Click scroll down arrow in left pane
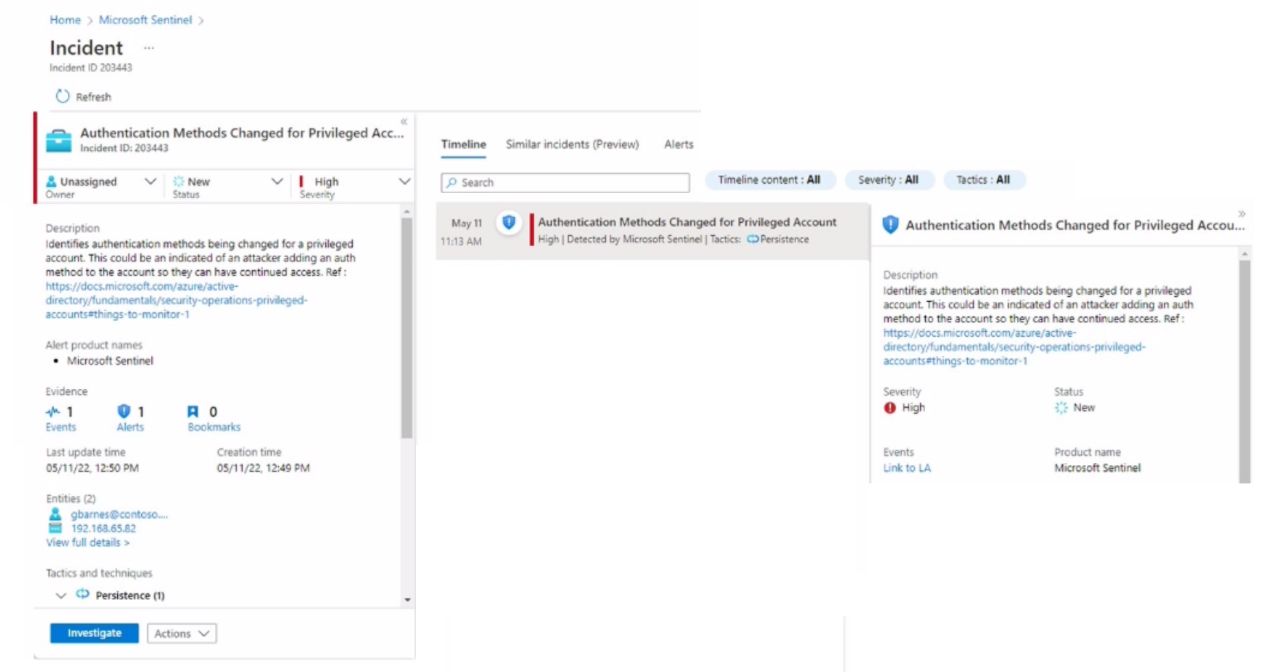The width and height of the screenshot is (1267, 672). pyautogui.click(x=407, y=599)
